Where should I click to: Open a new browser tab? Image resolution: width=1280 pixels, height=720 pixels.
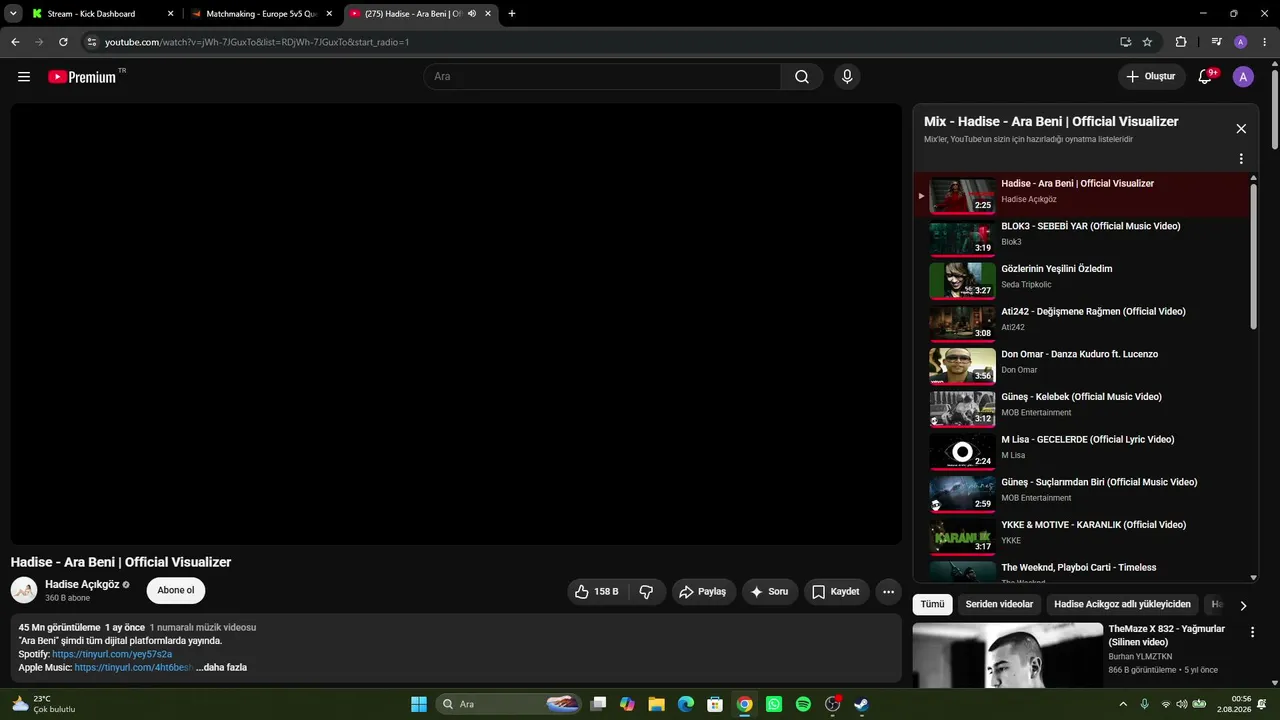[512, 14]
